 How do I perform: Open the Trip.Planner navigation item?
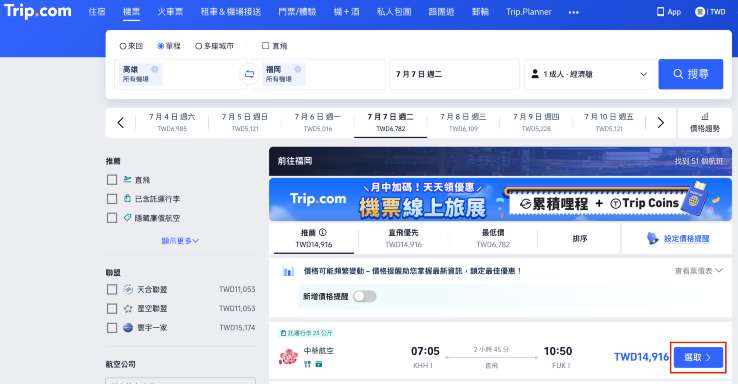click(529, 12)
